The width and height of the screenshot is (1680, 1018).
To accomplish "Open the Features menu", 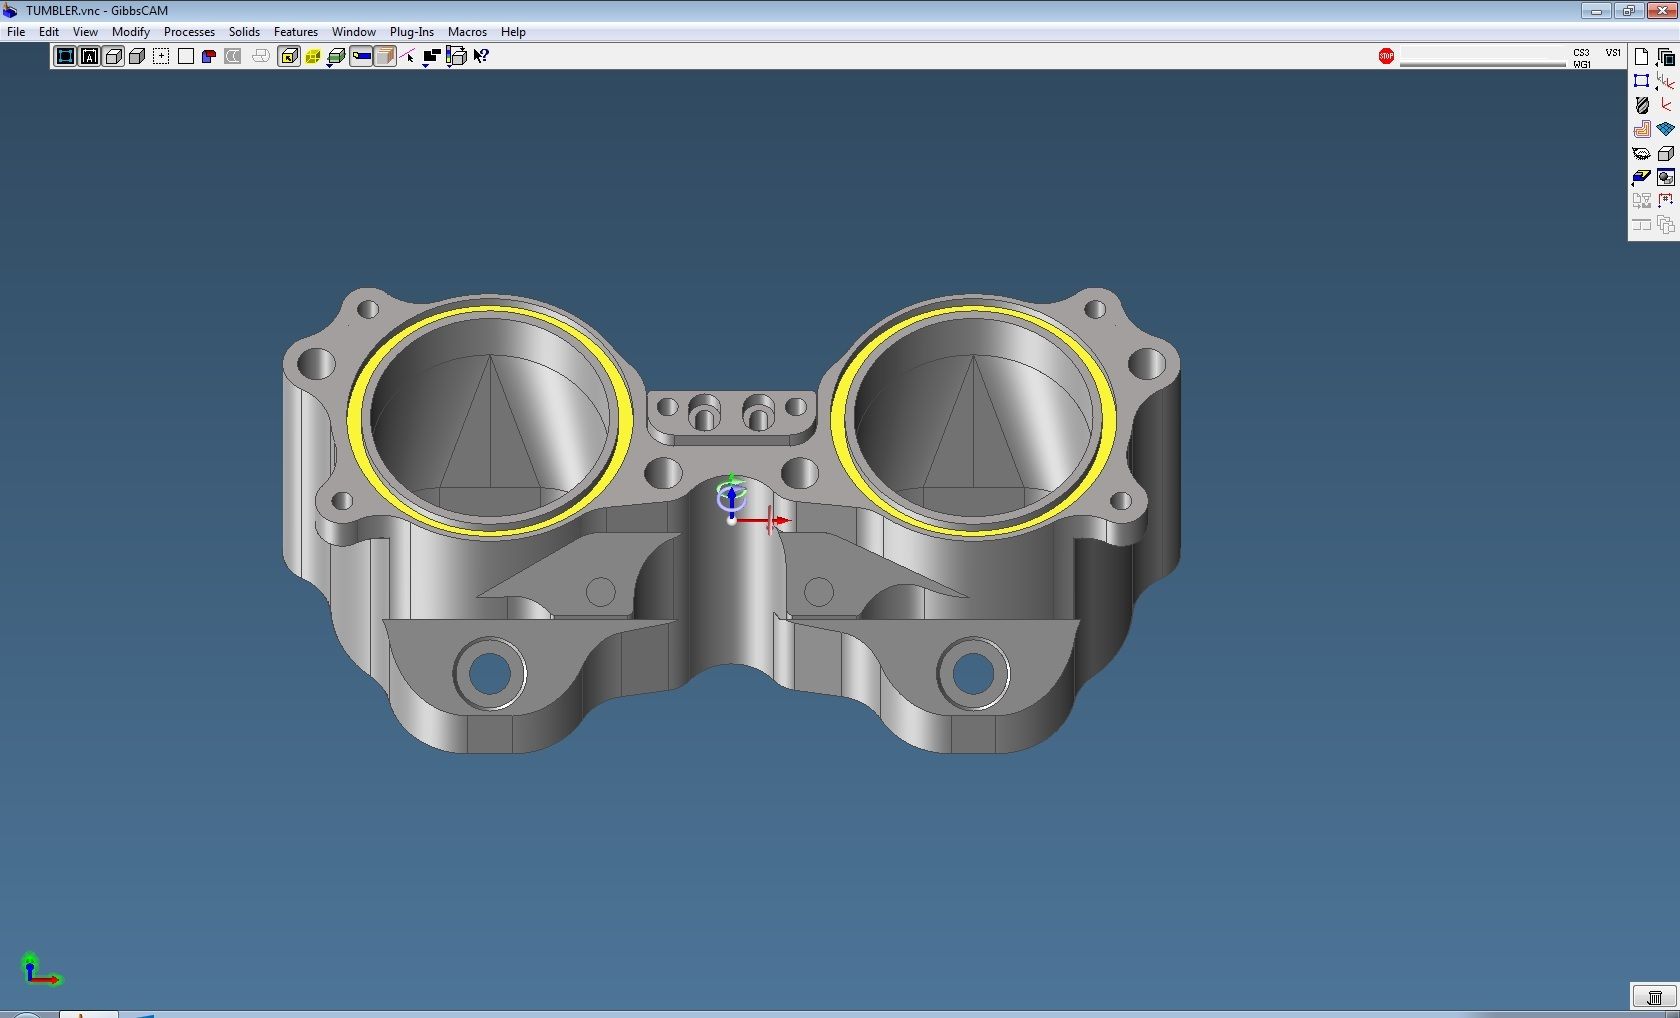I will tap(296, 32).
